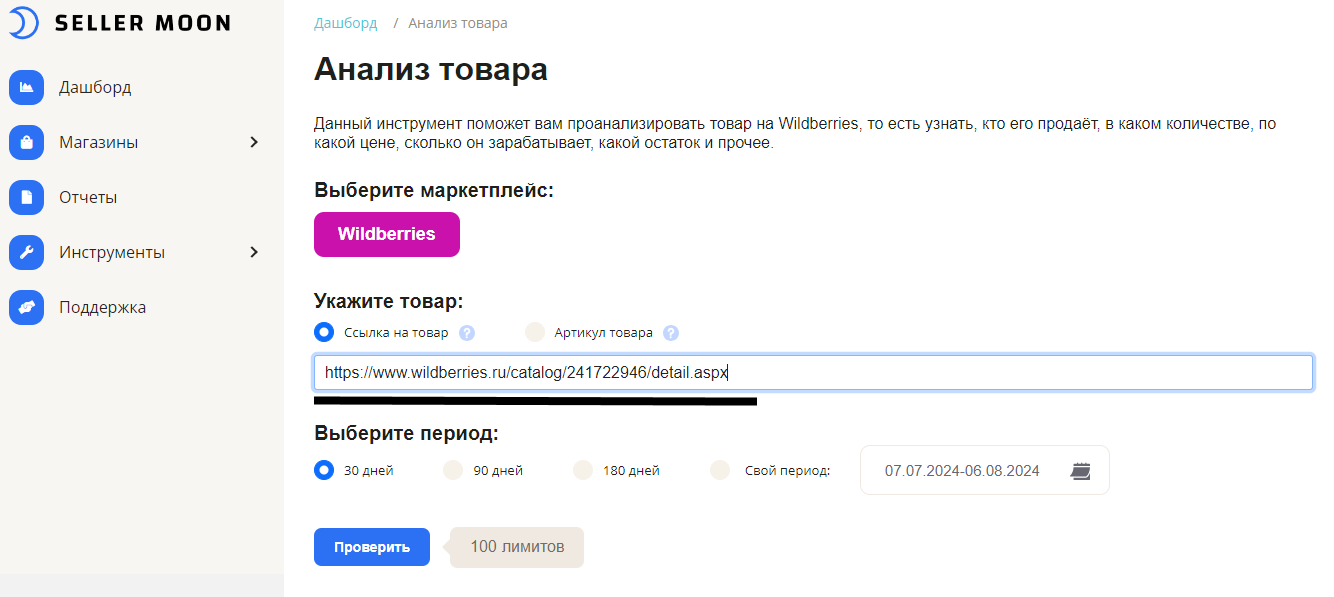Click the Укажите товар label
The height and width of the screenshot is (597, 1334).
click(x=389, y=301)
